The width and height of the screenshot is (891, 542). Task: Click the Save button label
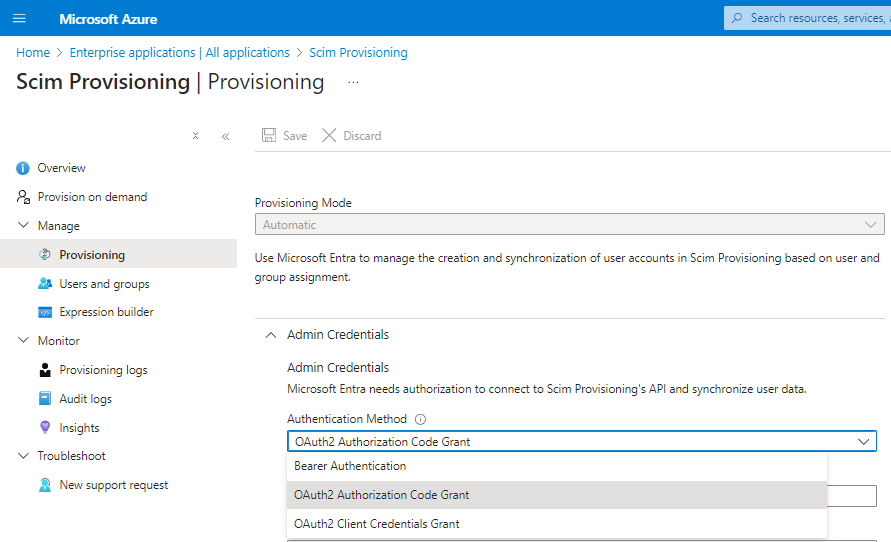tap(295, 136)
